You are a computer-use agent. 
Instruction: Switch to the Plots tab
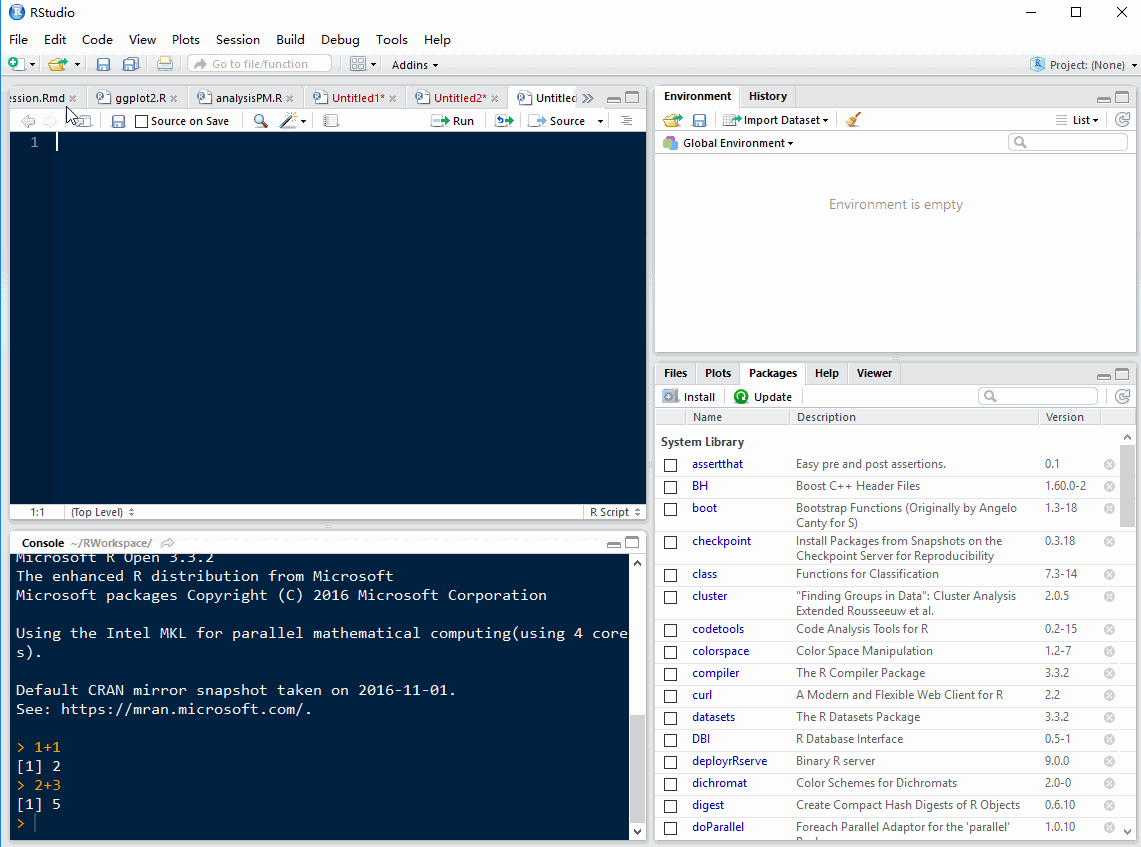717,373
